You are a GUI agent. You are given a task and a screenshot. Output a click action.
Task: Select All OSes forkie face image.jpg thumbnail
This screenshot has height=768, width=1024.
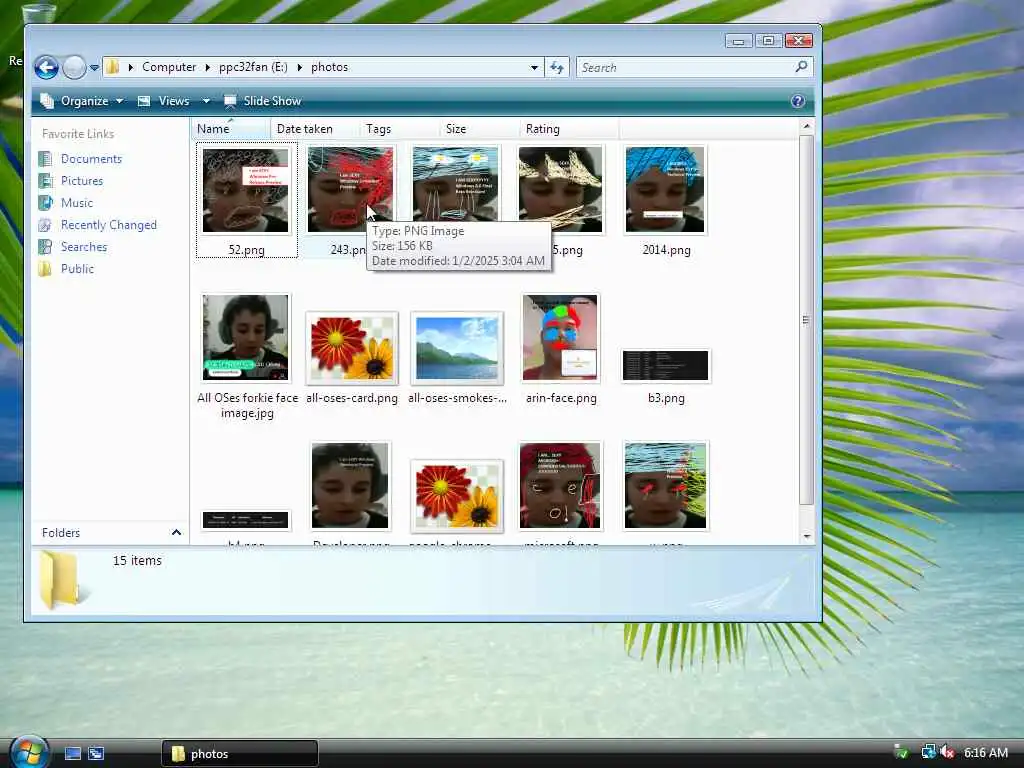tap(246, 338)
